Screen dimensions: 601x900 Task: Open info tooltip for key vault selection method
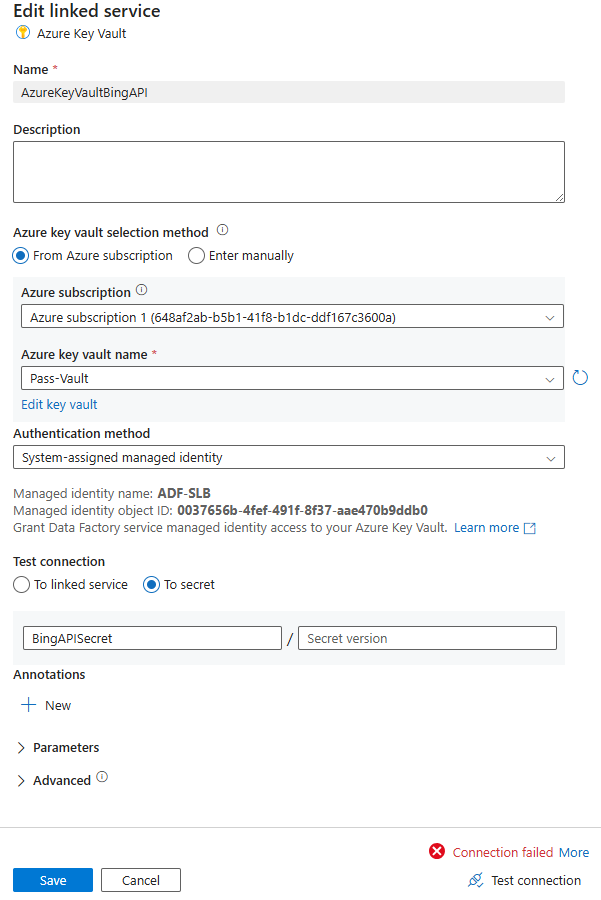pos(222,230)
